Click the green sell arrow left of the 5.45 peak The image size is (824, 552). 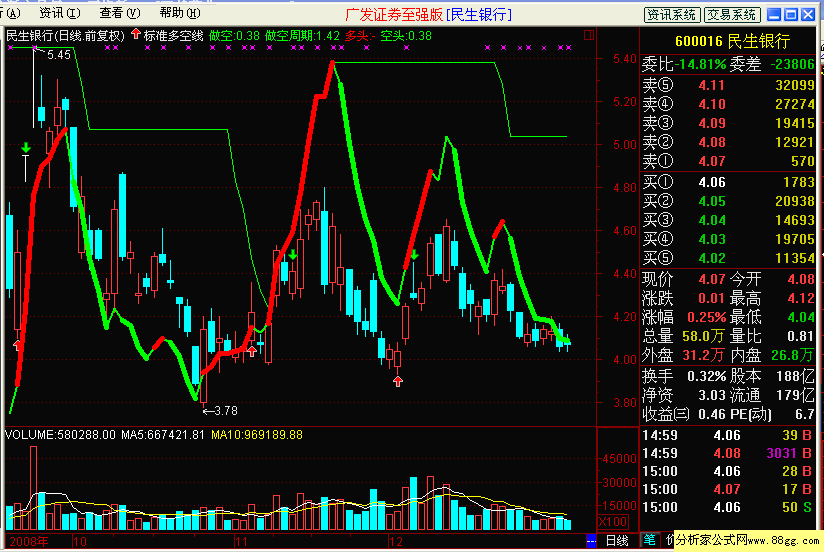26,148
